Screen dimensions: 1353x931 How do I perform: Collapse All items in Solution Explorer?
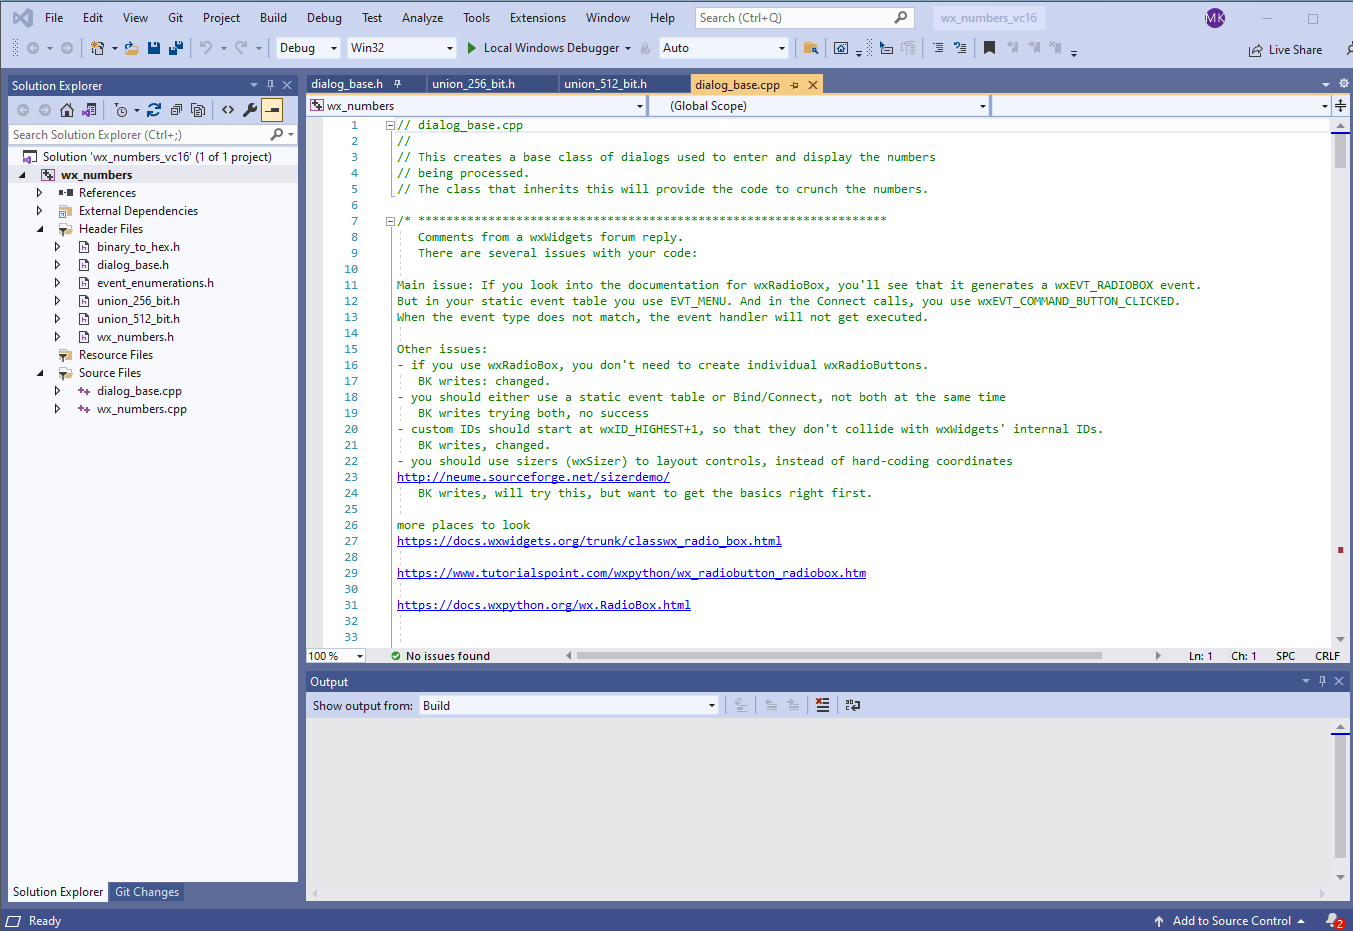[177, 110]
